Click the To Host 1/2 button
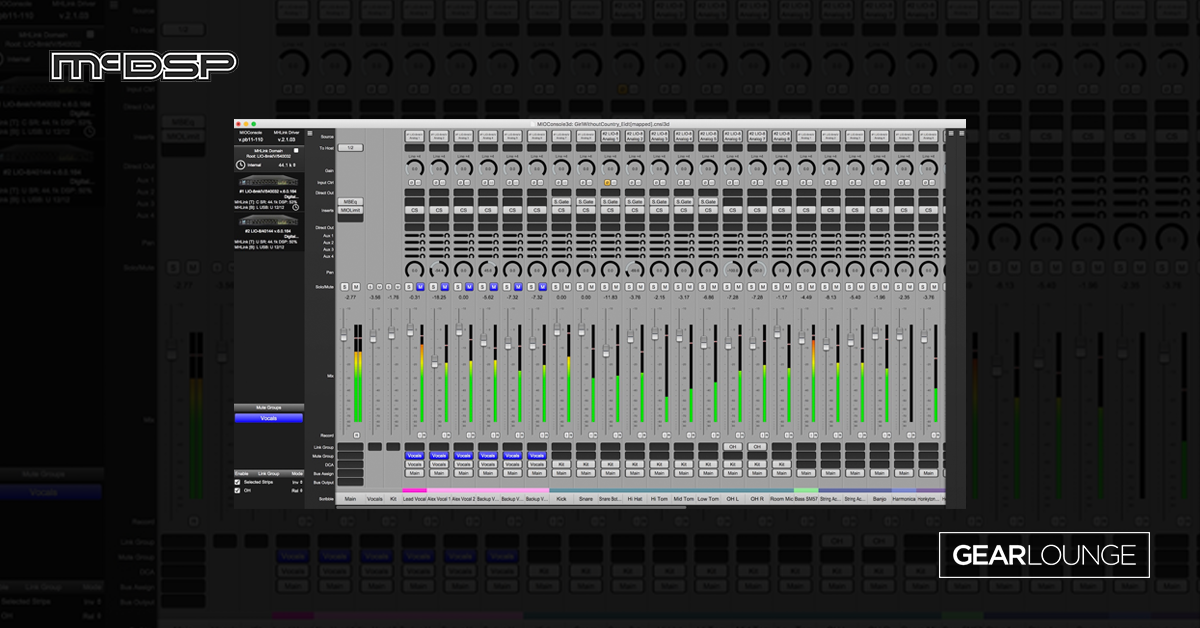1200x628 pixels. pyautogui.click(x=350, y=148)
